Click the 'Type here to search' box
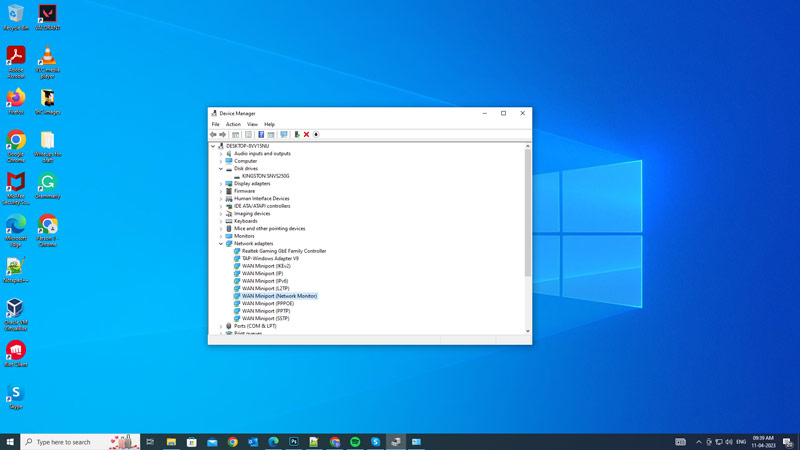The height and width of the screenshot is (450, 800). 80,442
